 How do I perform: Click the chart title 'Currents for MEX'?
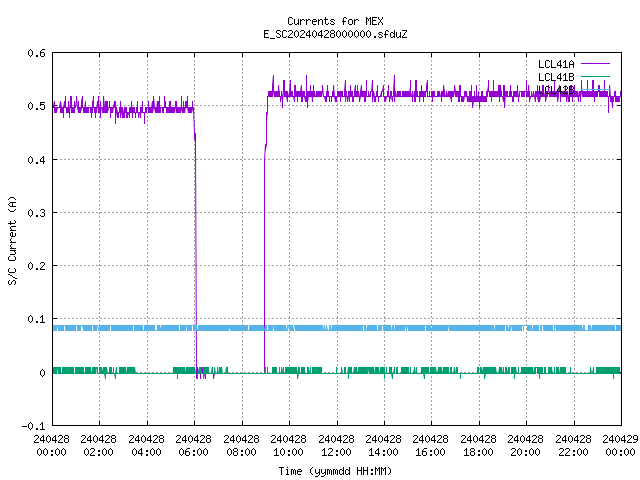point(335,21)
